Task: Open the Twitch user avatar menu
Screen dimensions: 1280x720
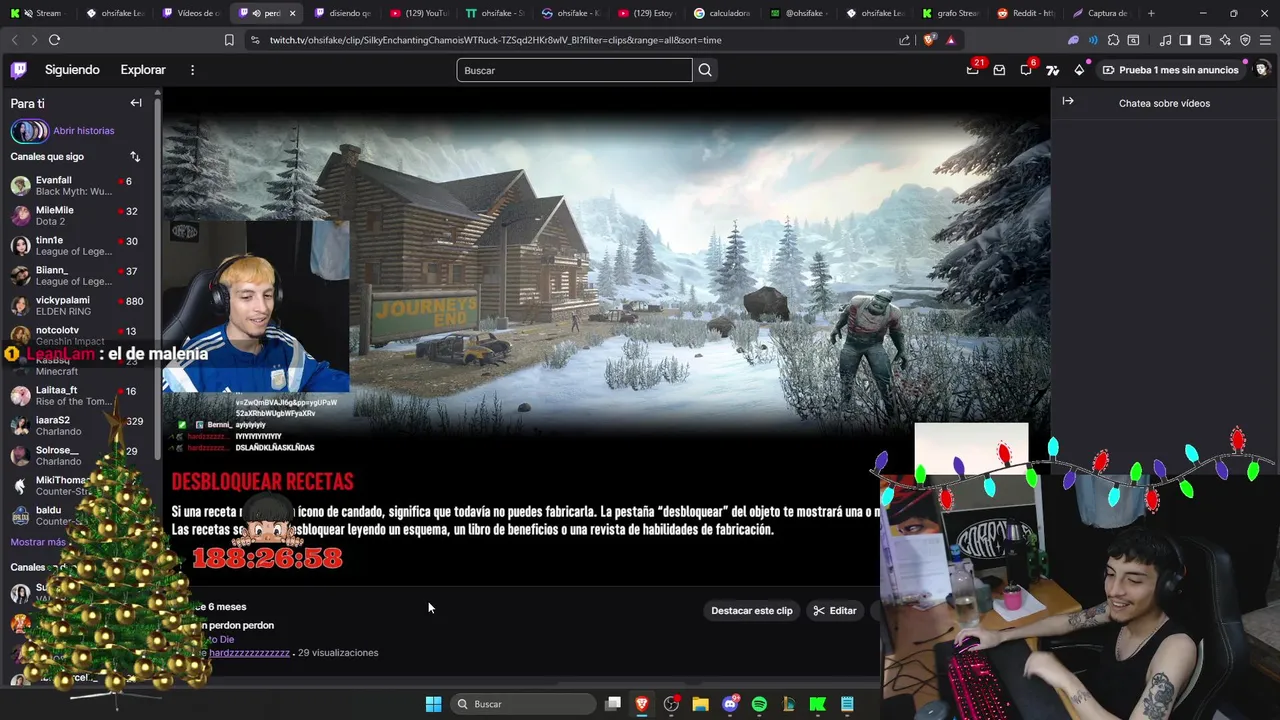Action: [x=1261, y=70]
